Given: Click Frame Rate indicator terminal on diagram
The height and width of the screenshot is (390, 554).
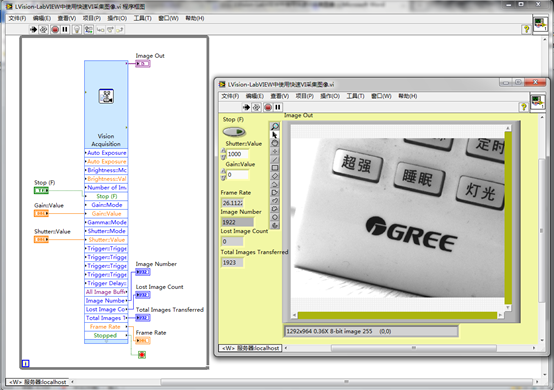Looking at the screenshot, I should click(x=143, y=341).
